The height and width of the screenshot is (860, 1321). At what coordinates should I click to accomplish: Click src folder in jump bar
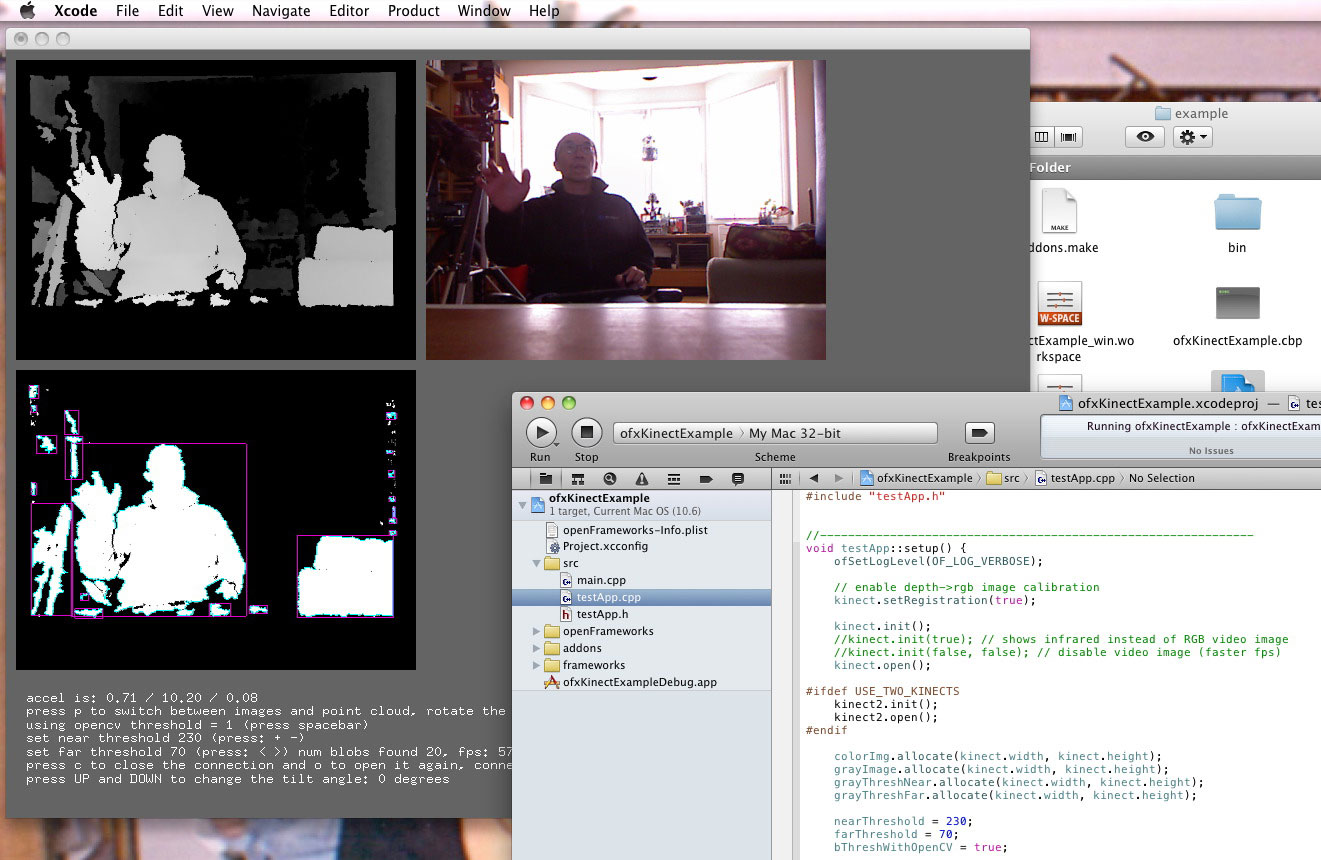pos(1003,478)
